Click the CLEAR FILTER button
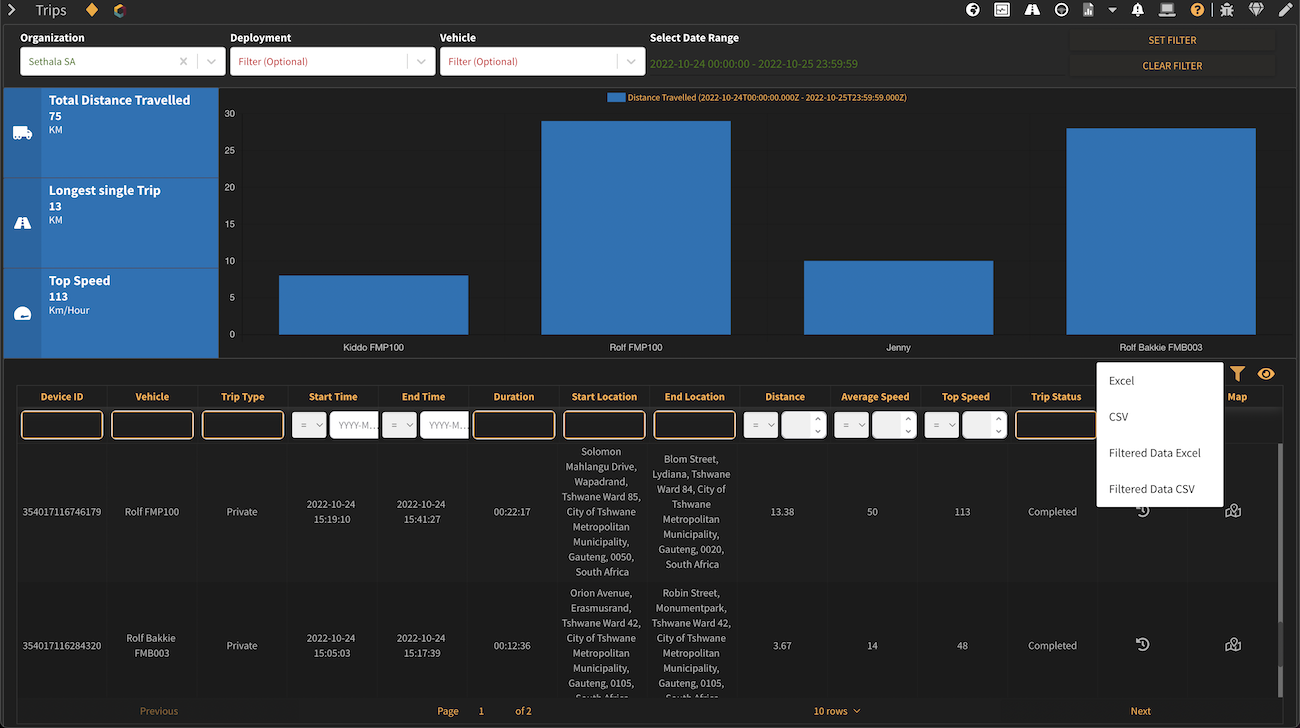Viewport: 1300px width, 728px height. 1172,66
